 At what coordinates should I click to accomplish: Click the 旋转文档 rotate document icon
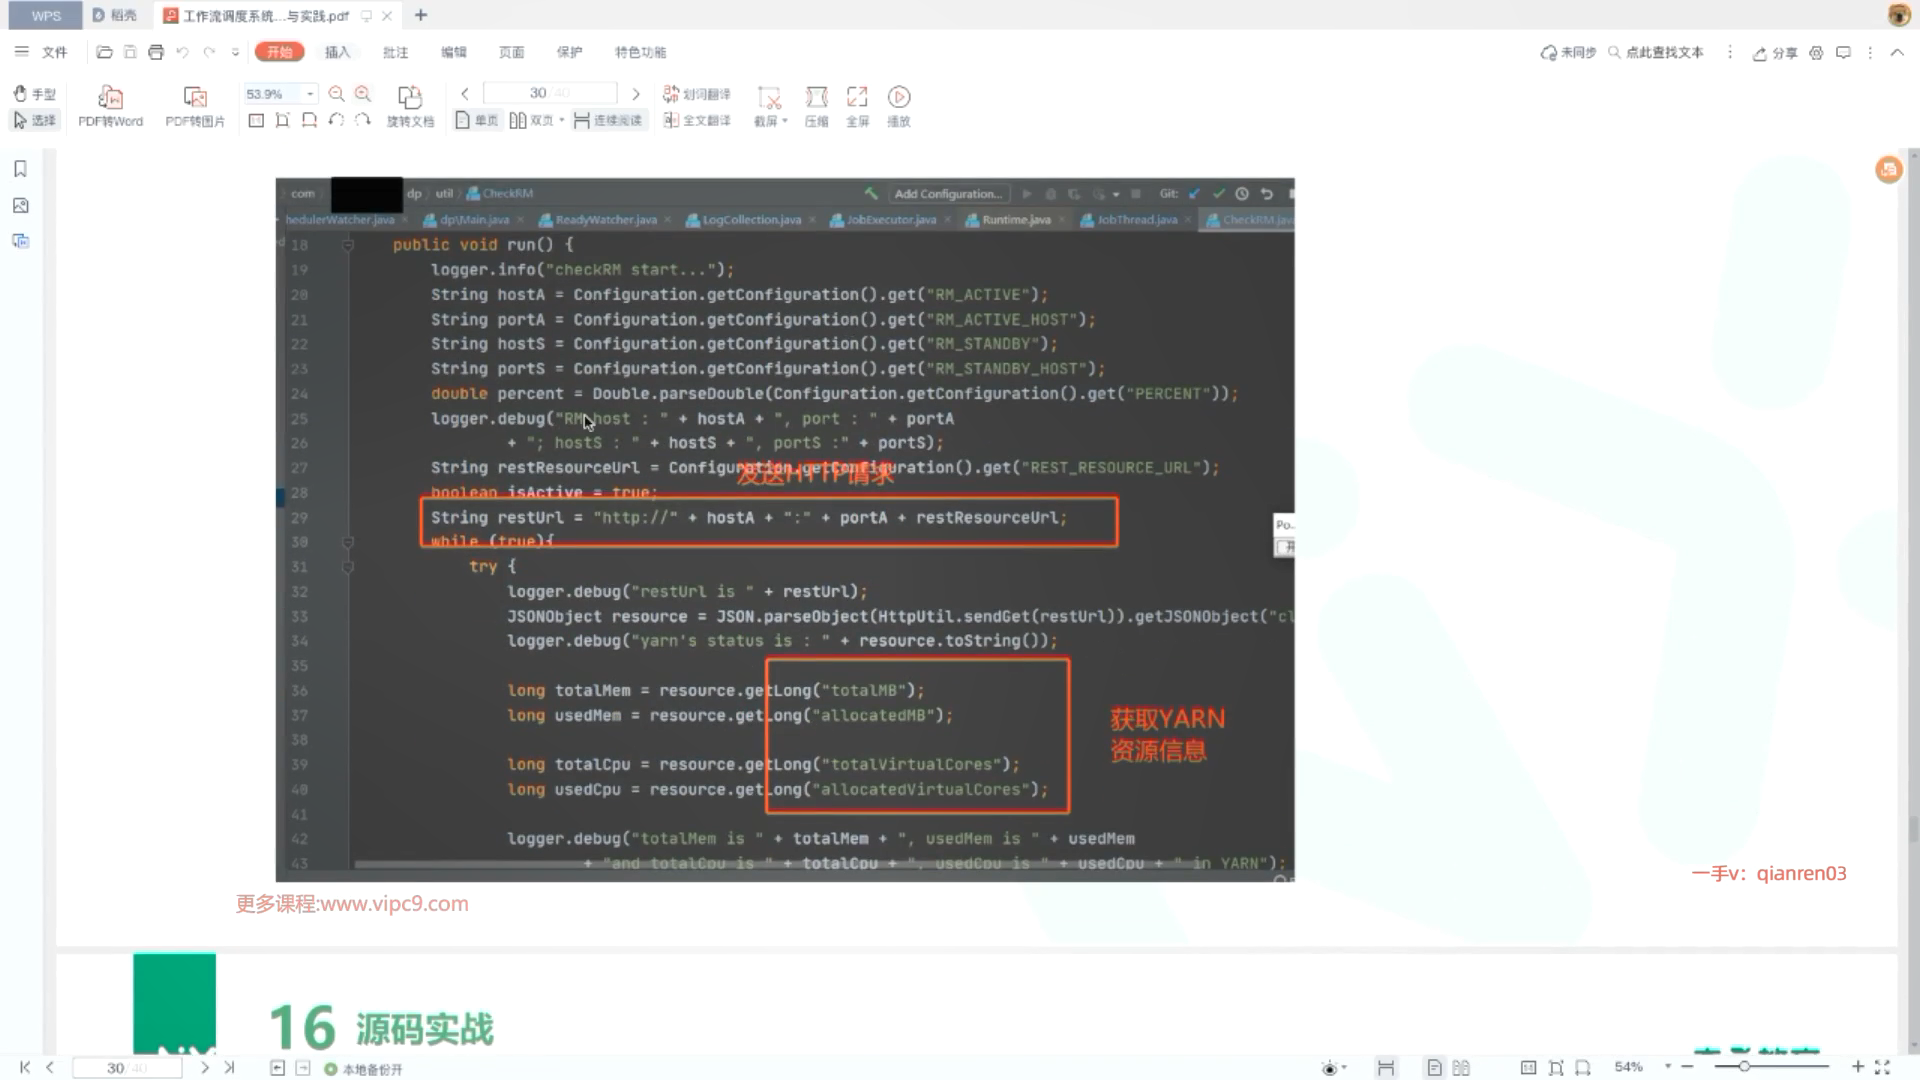410,97
